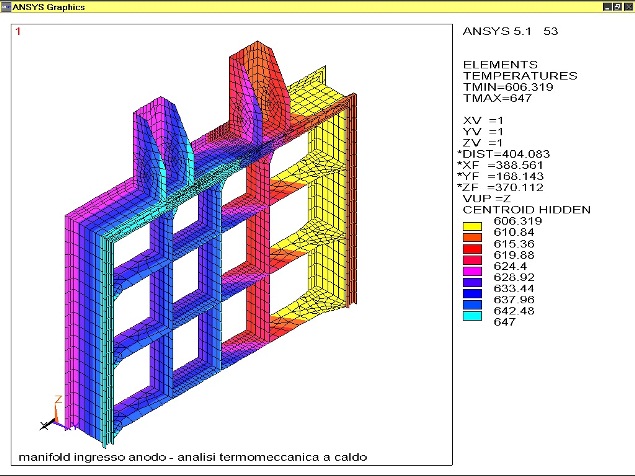
Task: Click the red Z axis label on the triad
Action: tap(58, 399)
